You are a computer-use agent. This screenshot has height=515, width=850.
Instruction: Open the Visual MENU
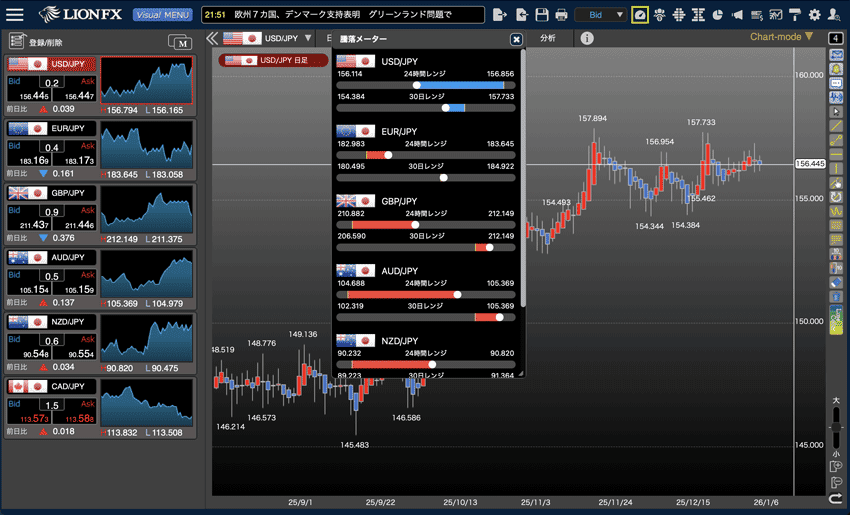pyautogui.click(x=162, y=15)
